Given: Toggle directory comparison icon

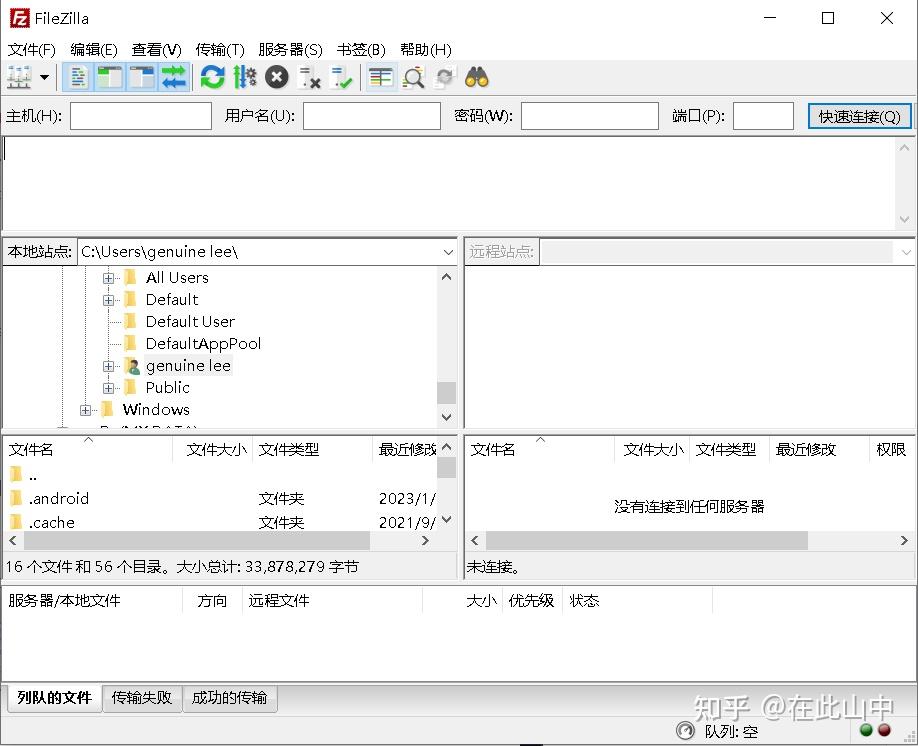Looking at the screenshot, I should coord(413,77).
